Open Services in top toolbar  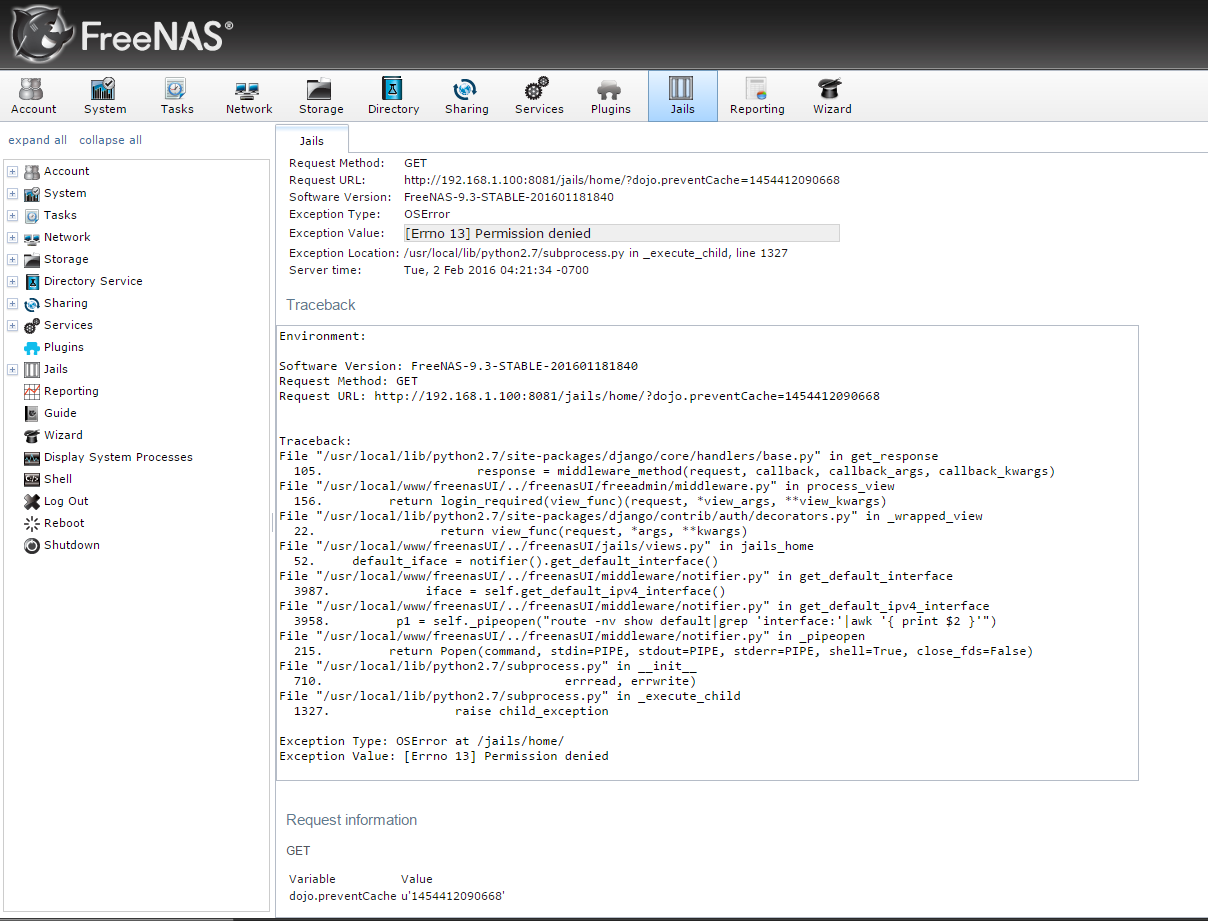click(x=539, y=97)
